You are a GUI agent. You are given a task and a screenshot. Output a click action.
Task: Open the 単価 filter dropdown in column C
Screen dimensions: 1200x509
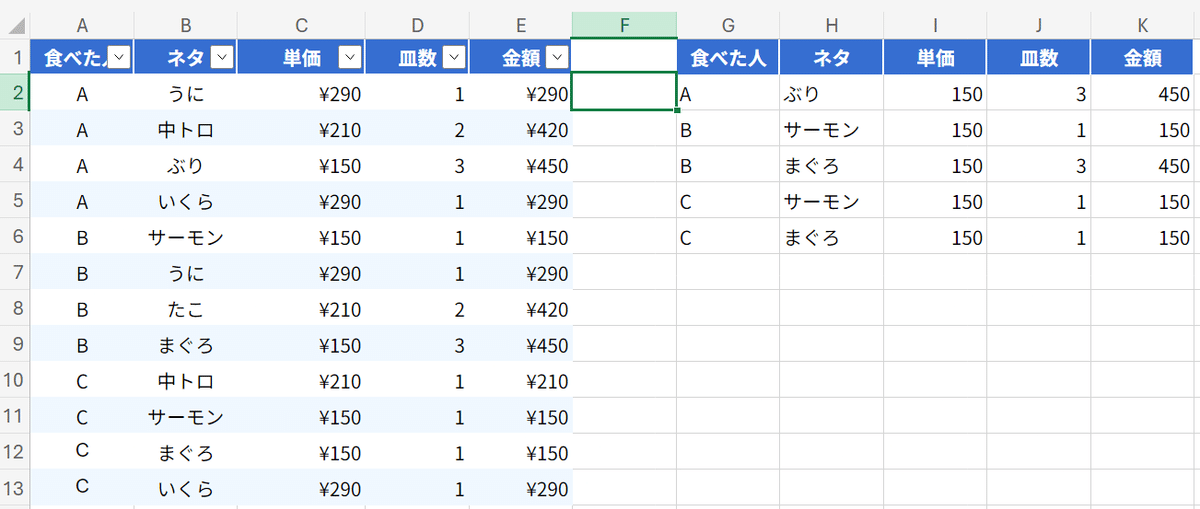[x=349, y=59]
